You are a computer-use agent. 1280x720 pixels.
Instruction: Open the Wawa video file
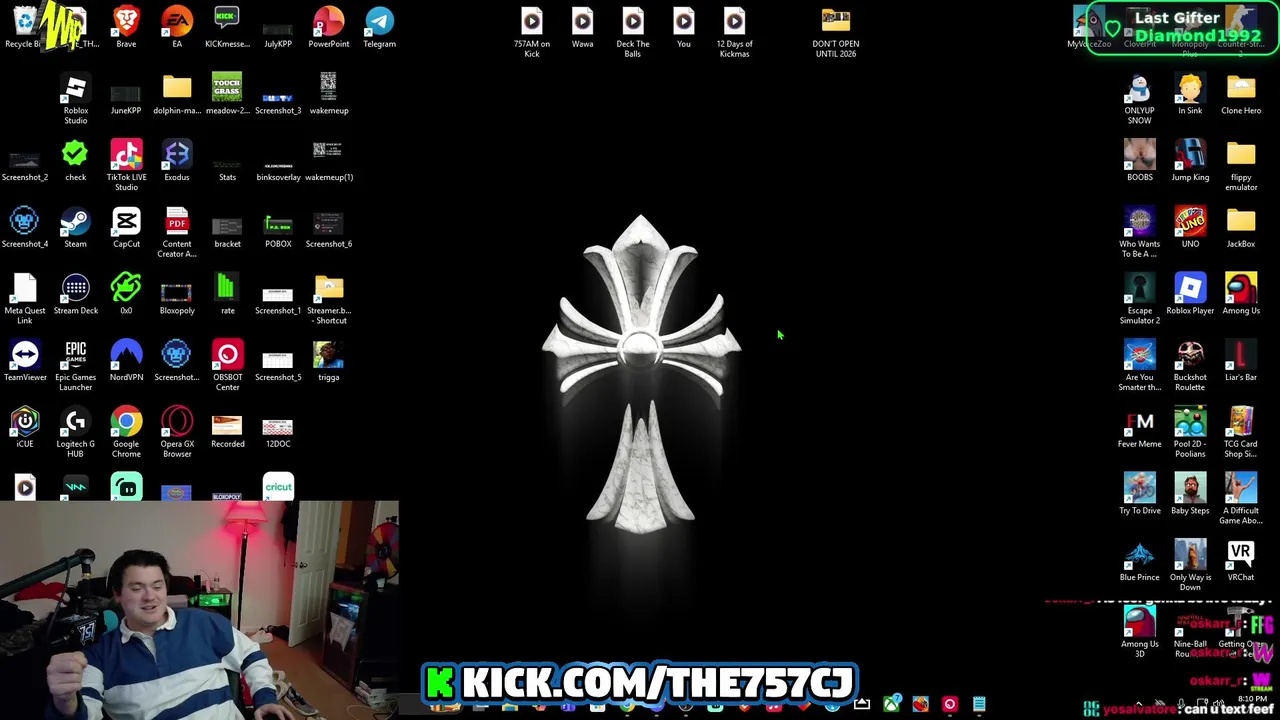point(582,27)
